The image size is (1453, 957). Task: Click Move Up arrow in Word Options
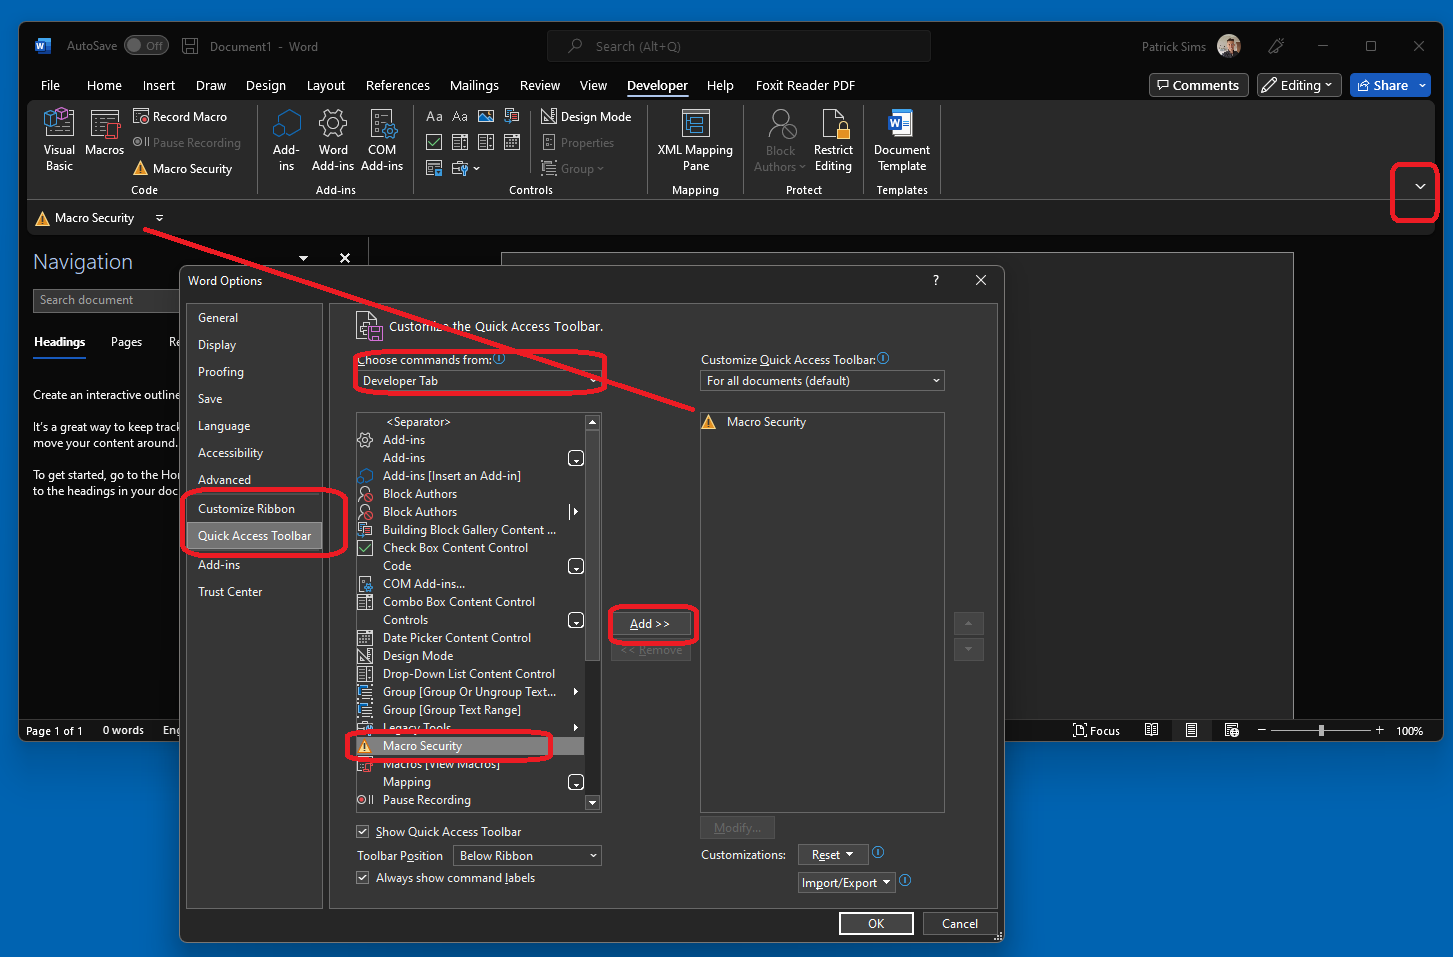(968, 623)
